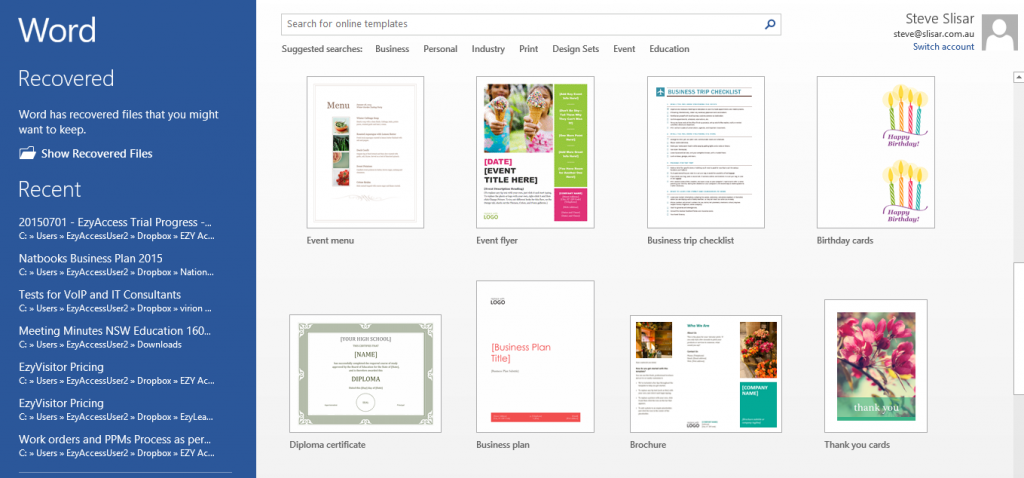The image size is (1024, 478).
Task: Open recent file Meeting Minutes NSW Education
Action: pos(115,337)
